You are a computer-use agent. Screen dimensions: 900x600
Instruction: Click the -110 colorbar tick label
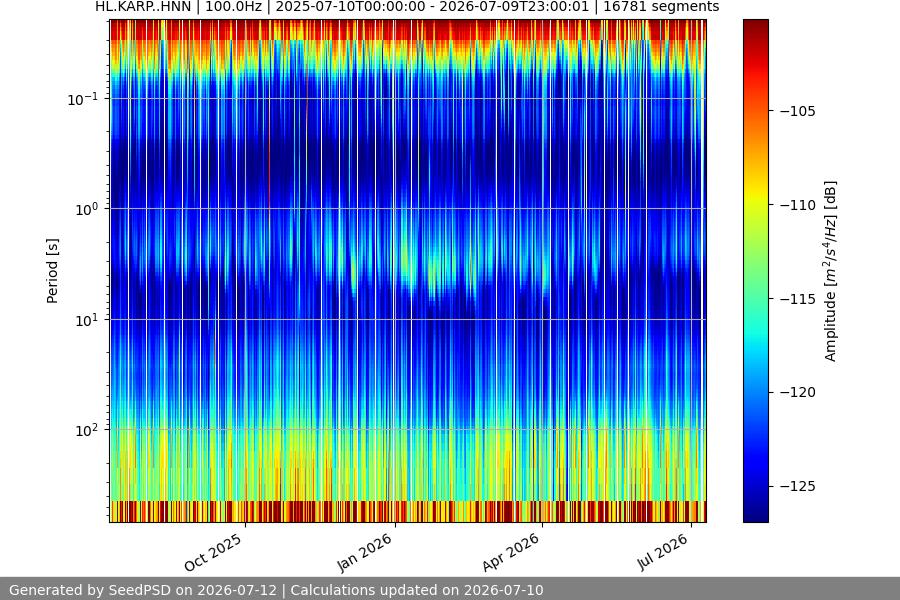(x=798, y=205)
